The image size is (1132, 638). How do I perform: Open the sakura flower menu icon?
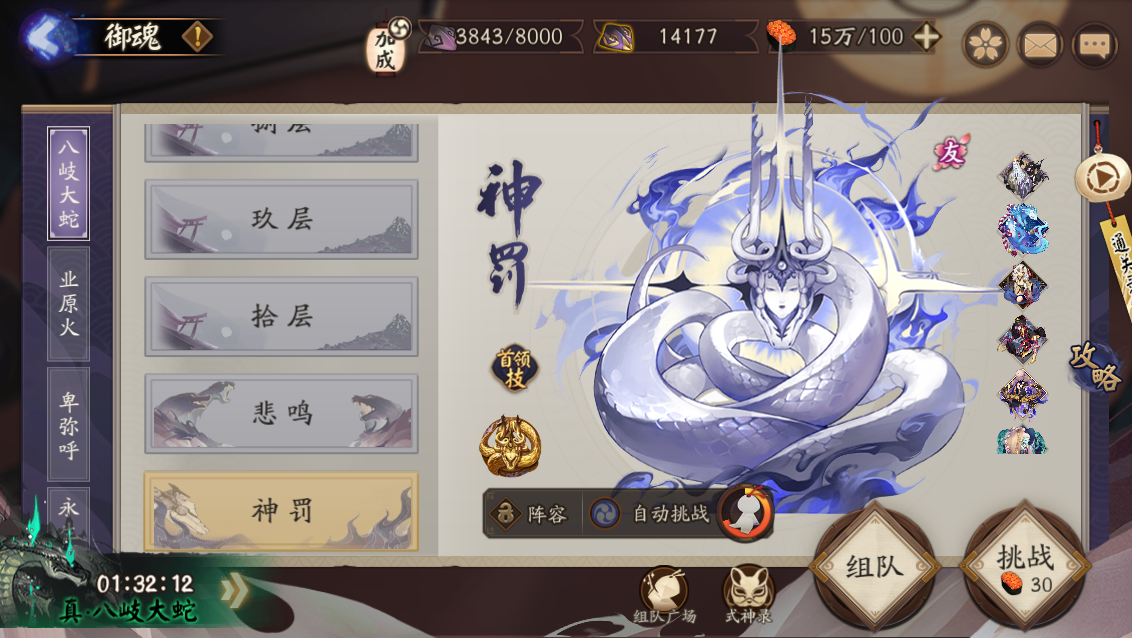tap(986, 45)
